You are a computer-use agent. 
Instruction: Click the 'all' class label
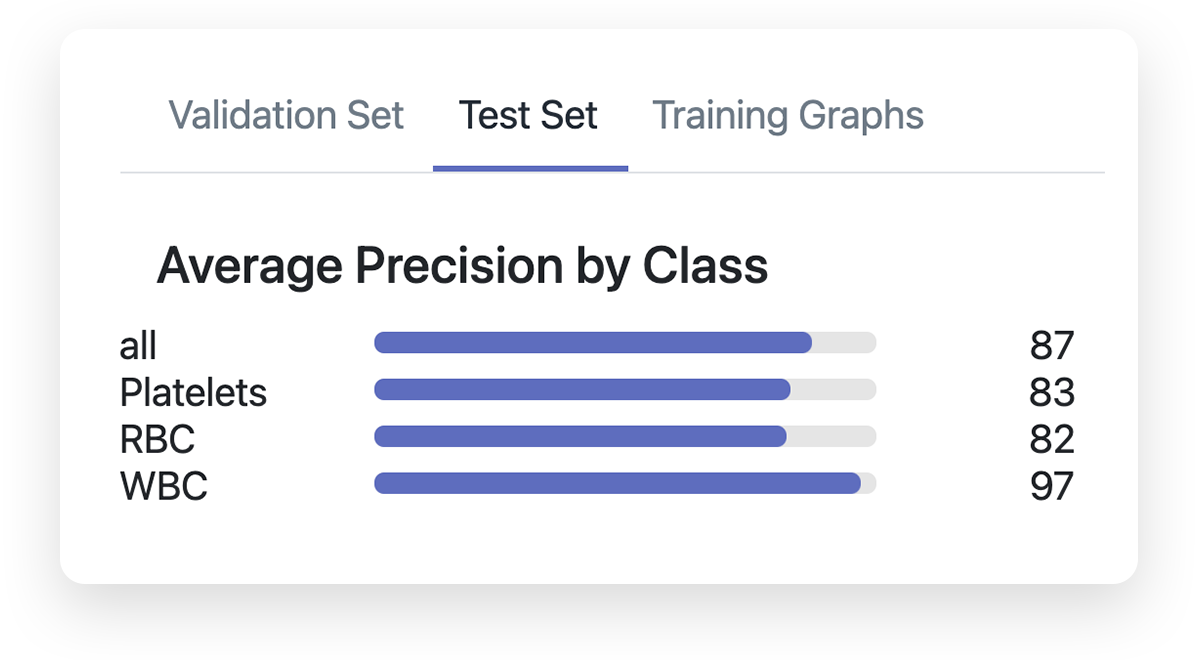coord(138,346)
